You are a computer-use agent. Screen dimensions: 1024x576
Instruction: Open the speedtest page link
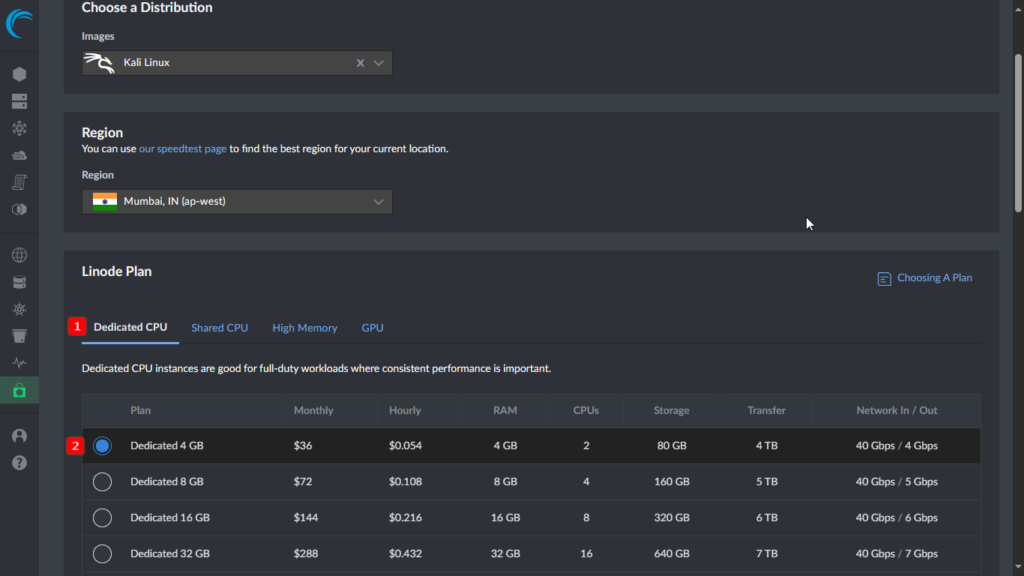[183, 149]
